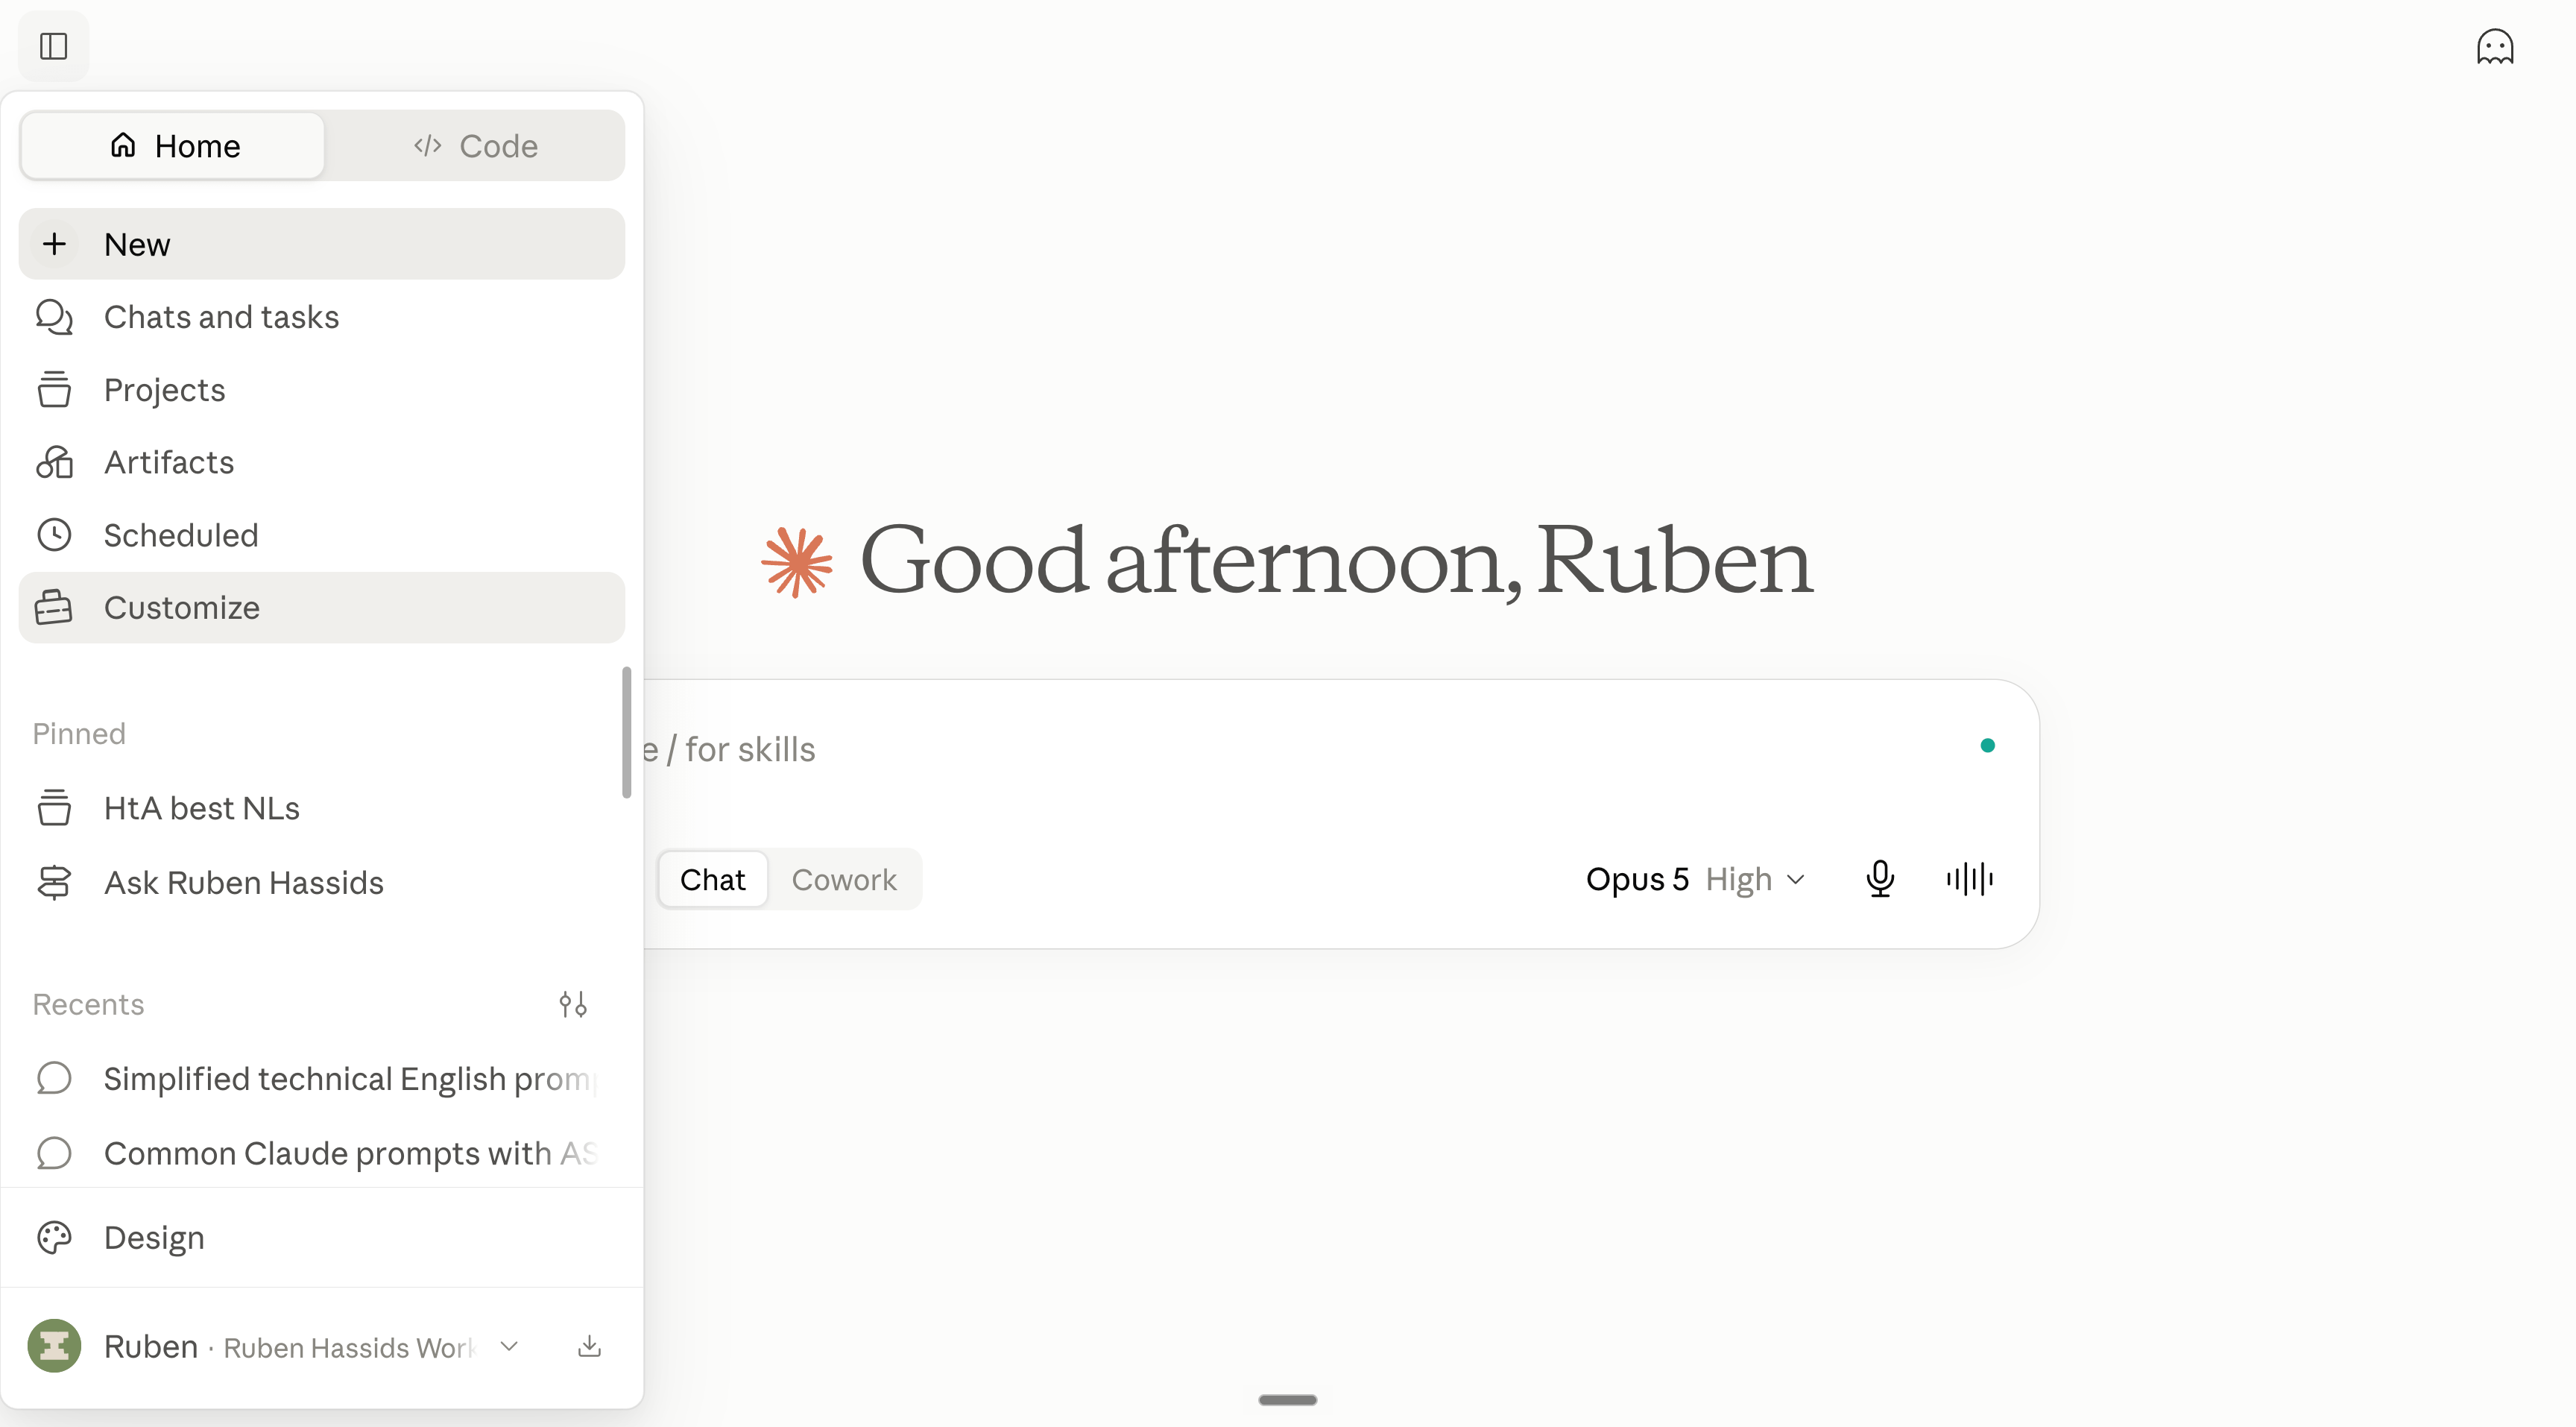The height and width of the screenshot is (1427, 2576).
Task: Click the Projects stack icon
Action: click(x=54, y=390)
